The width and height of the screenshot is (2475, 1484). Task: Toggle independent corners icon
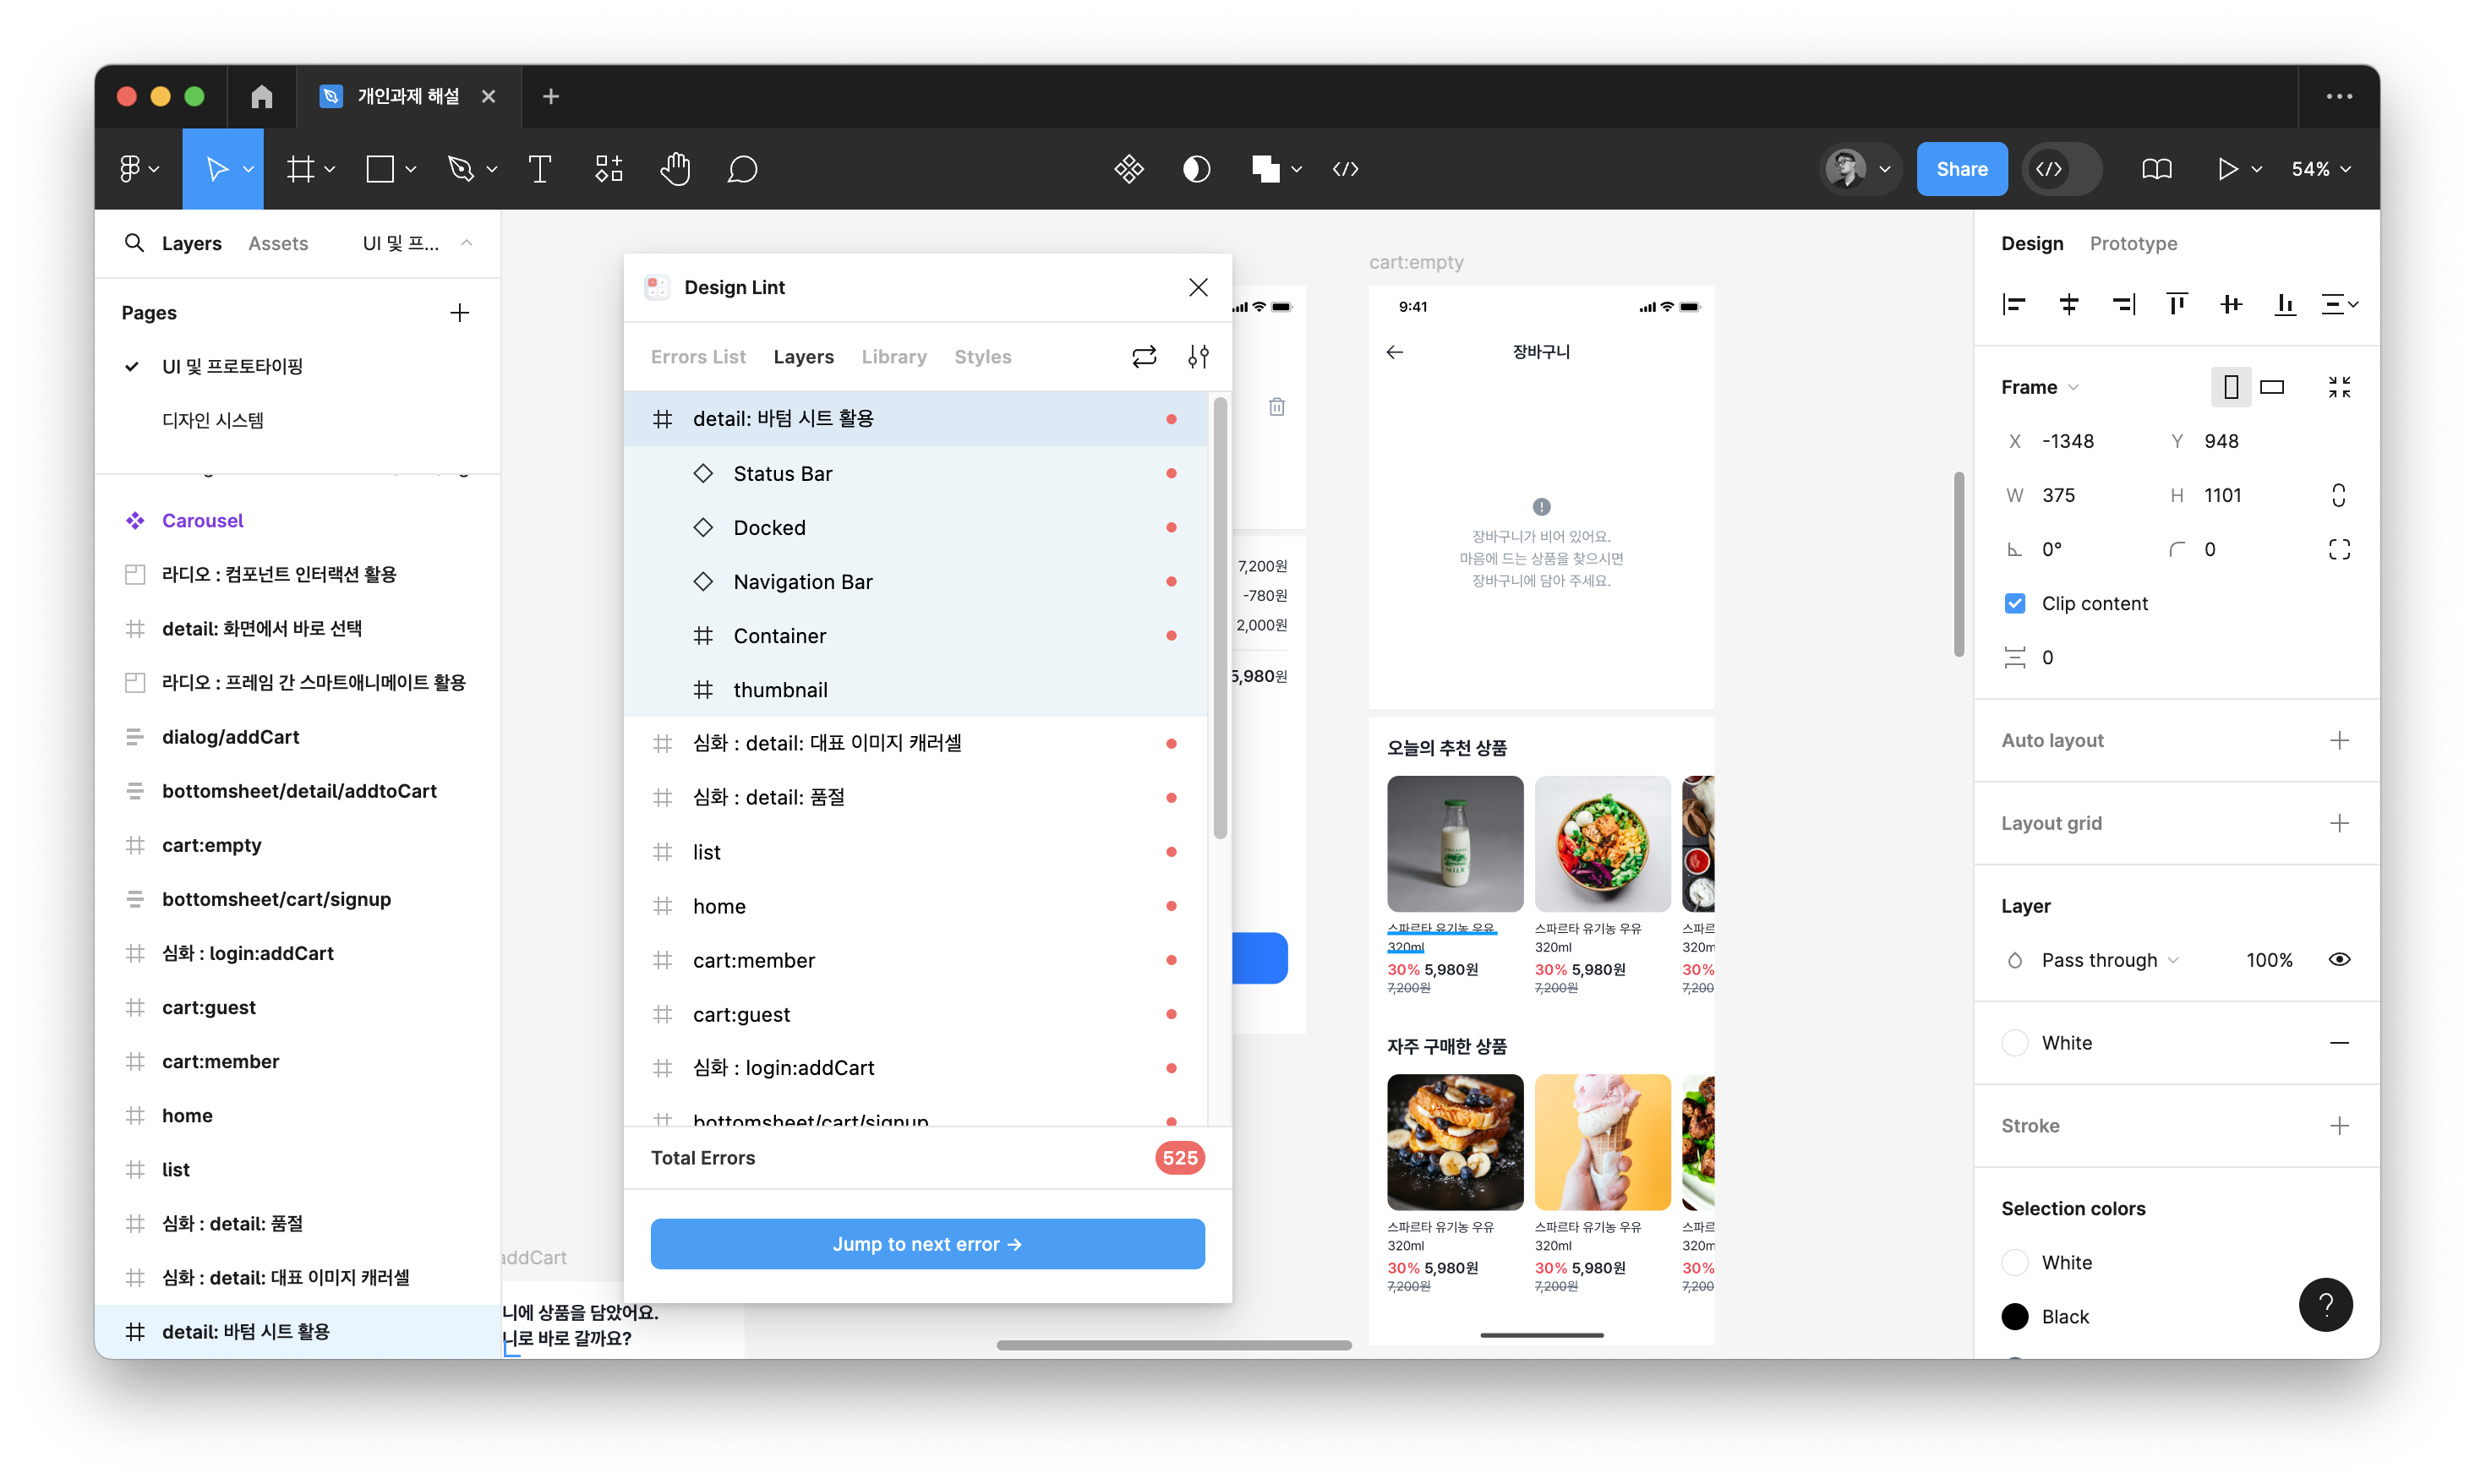[2339, 549]
